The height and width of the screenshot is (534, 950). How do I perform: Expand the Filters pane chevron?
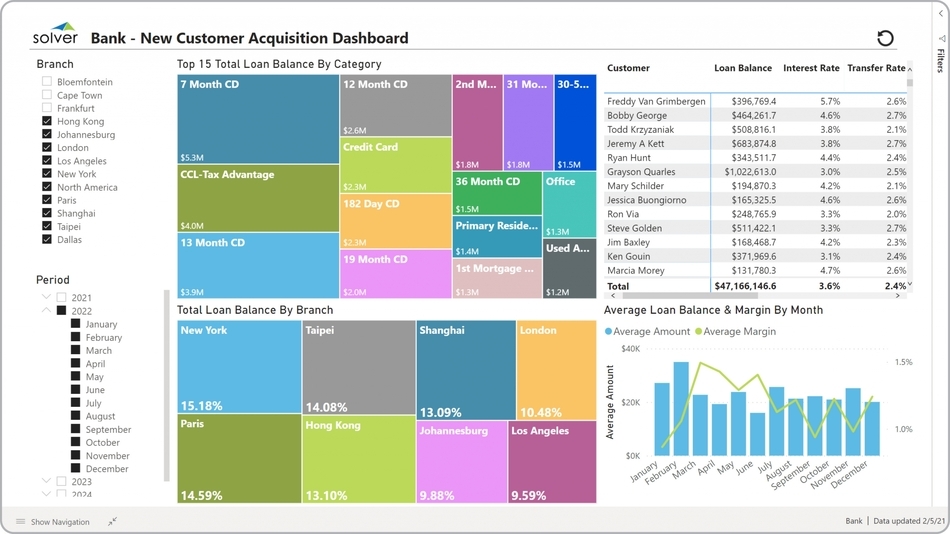941,14
